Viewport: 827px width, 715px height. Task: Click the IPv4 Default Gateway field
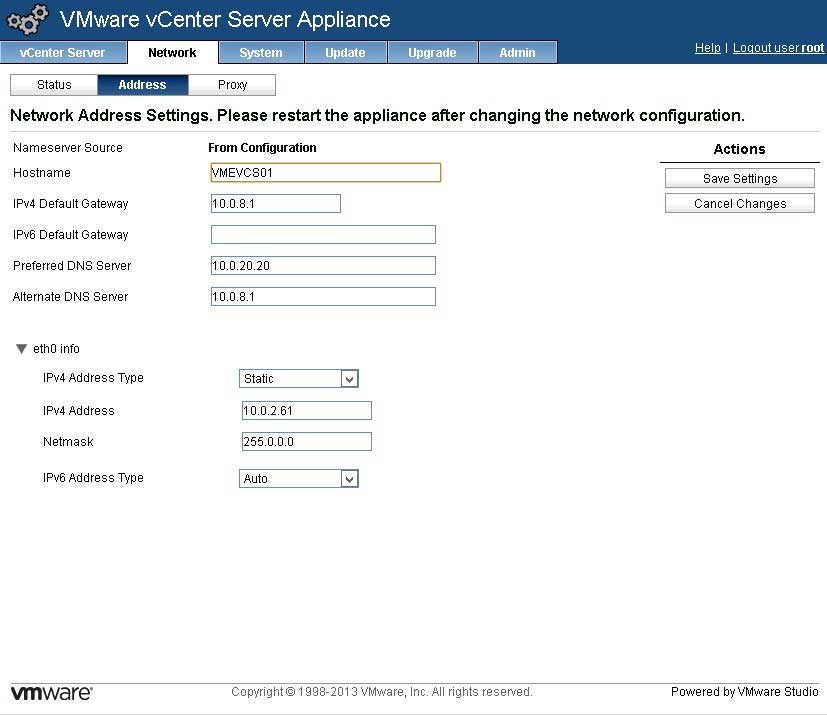(x=275, y=204)
